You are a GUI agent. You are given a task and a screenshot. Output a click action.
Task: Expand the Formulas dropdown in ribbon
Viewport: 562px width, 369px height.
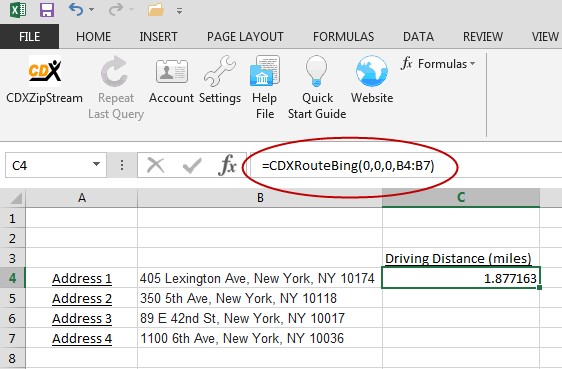click(x=438, y=64)
